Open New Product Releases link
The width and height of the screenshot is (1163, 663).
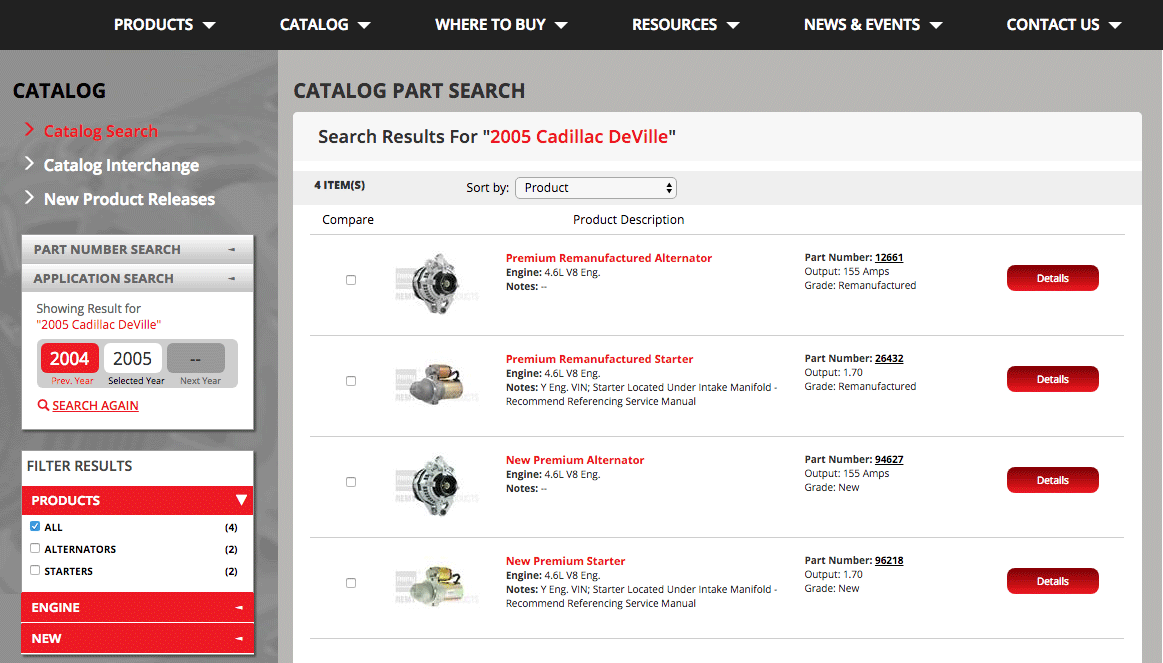tap(130, 199)
